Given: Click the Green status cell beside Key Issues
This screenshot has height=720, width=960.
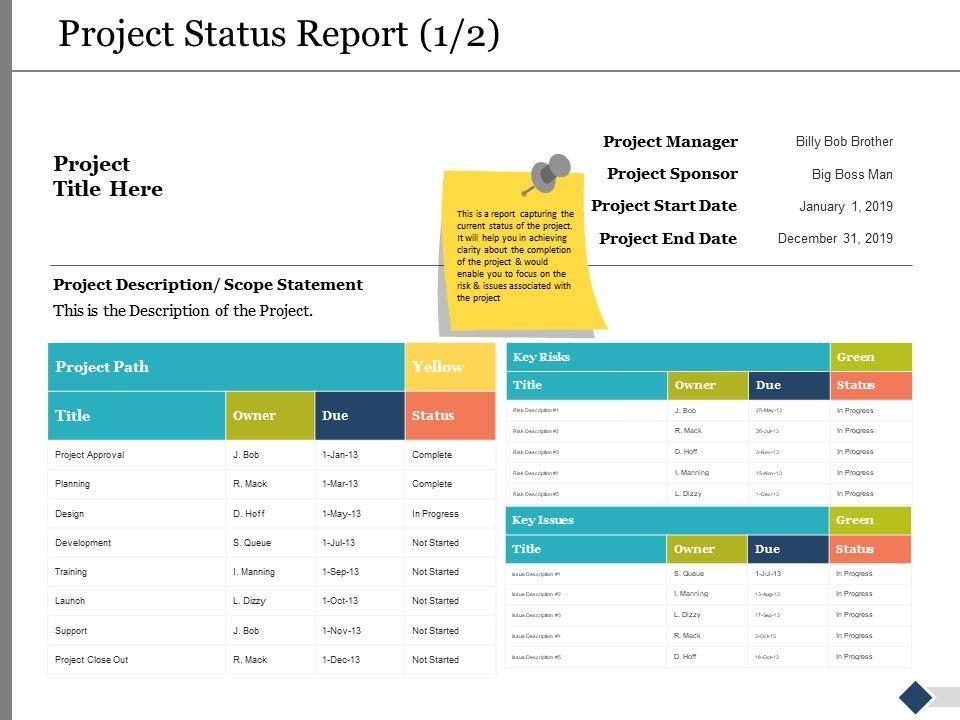Looking at the screenshot, I should coord(870,520).
